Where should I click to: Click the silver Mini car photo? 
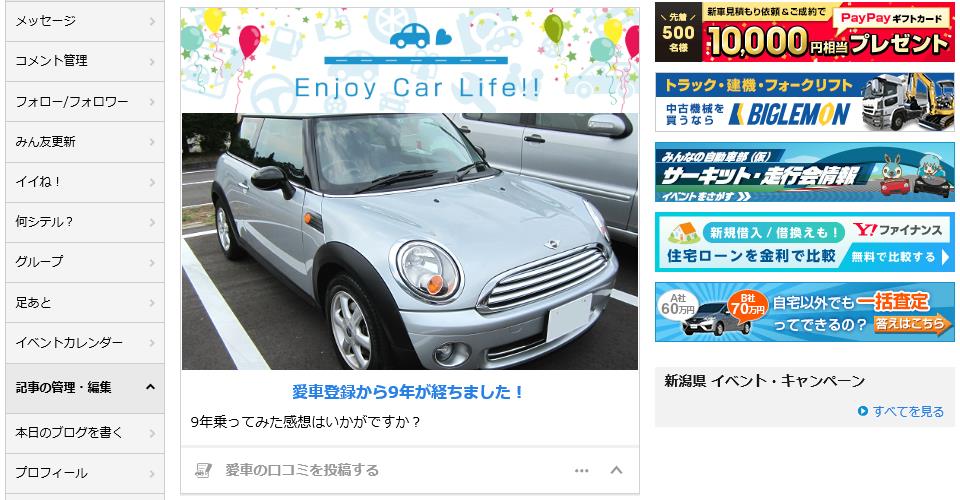(x=410, y=241)
